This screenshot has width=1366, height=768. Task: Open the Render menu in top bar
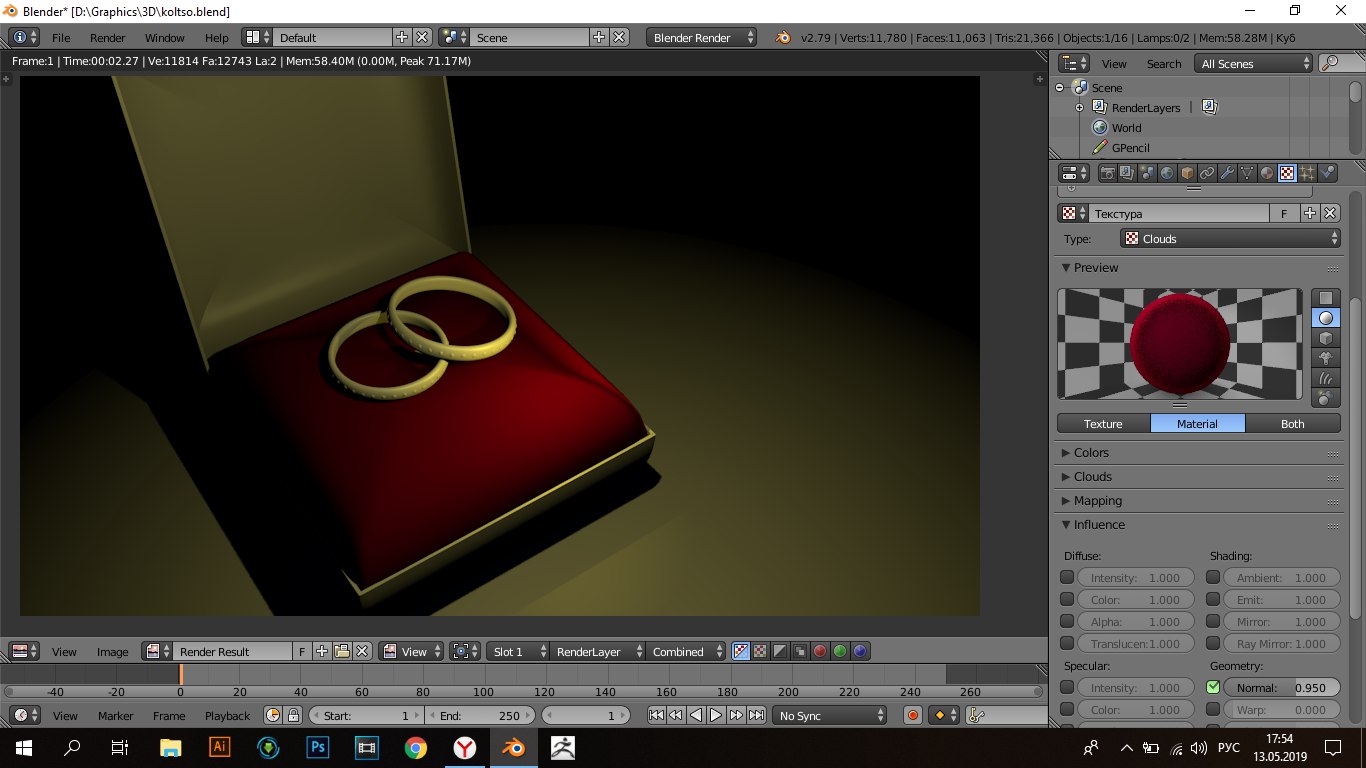click(x=108, y=37)
